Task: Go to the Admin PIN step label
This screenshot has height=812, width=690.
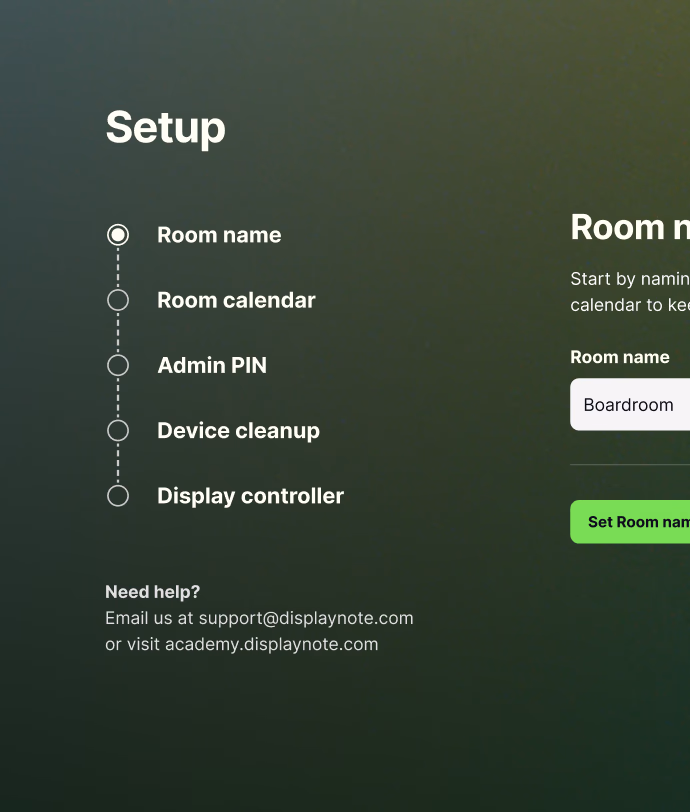Action: [212, 366]
